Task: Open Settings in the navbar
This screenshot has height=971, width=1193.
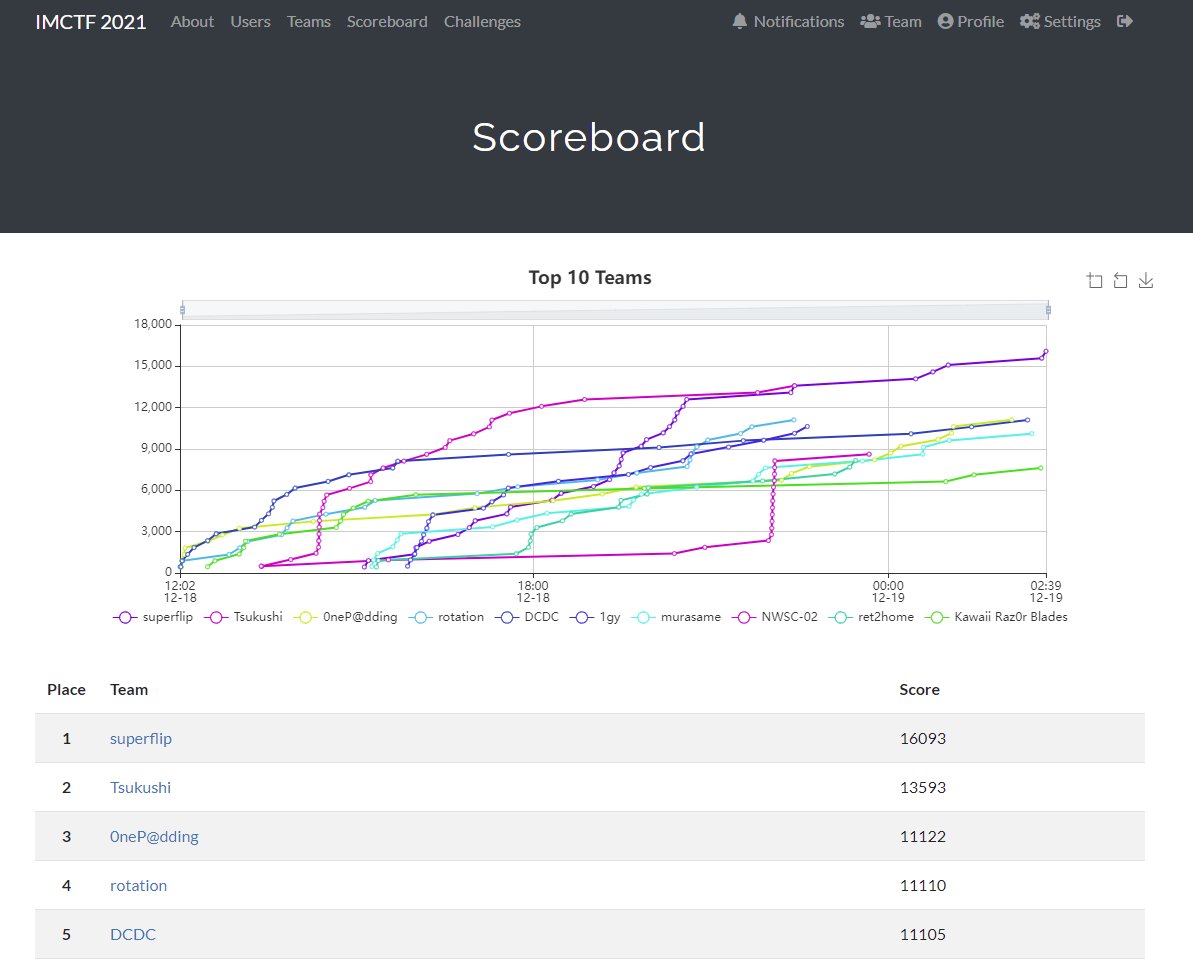Action: (1060, 21)
